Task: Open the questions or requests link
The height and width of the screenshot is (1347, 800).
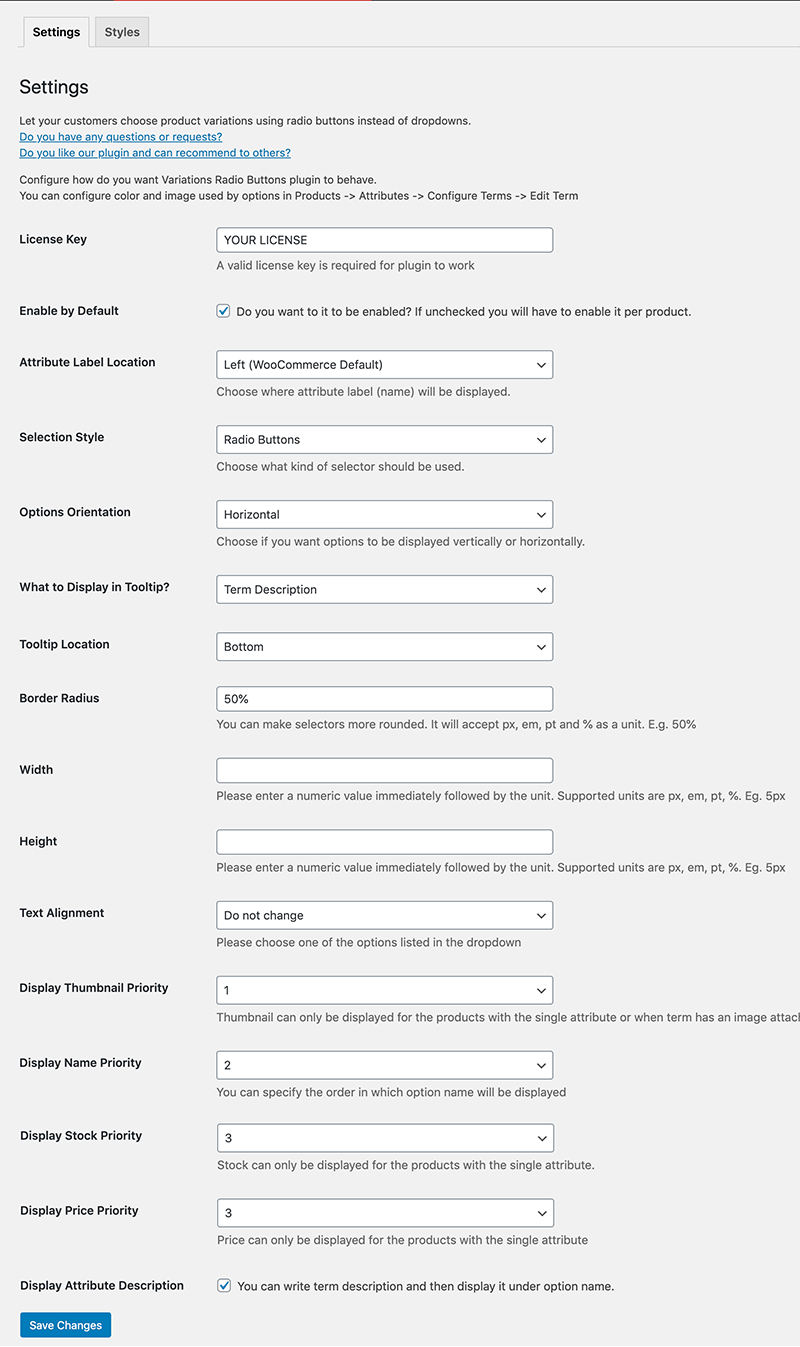Action: click(121, 137)
